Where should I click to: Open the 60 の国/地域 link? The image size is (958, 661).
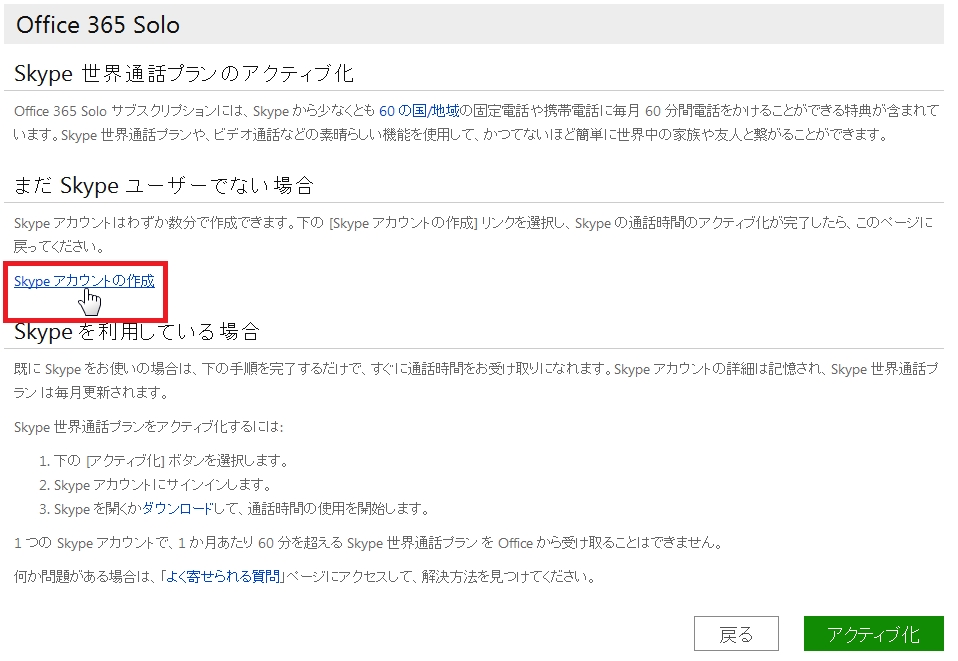coord(419,111)
